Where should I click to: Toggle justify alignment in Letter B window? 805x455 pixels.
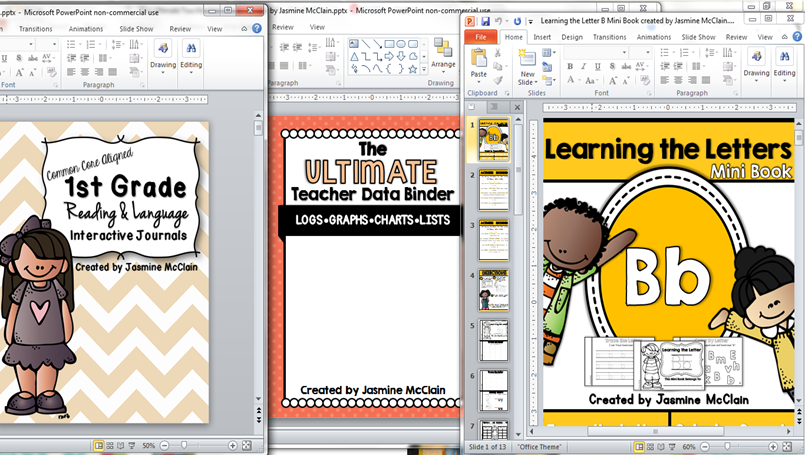(706, 80)
